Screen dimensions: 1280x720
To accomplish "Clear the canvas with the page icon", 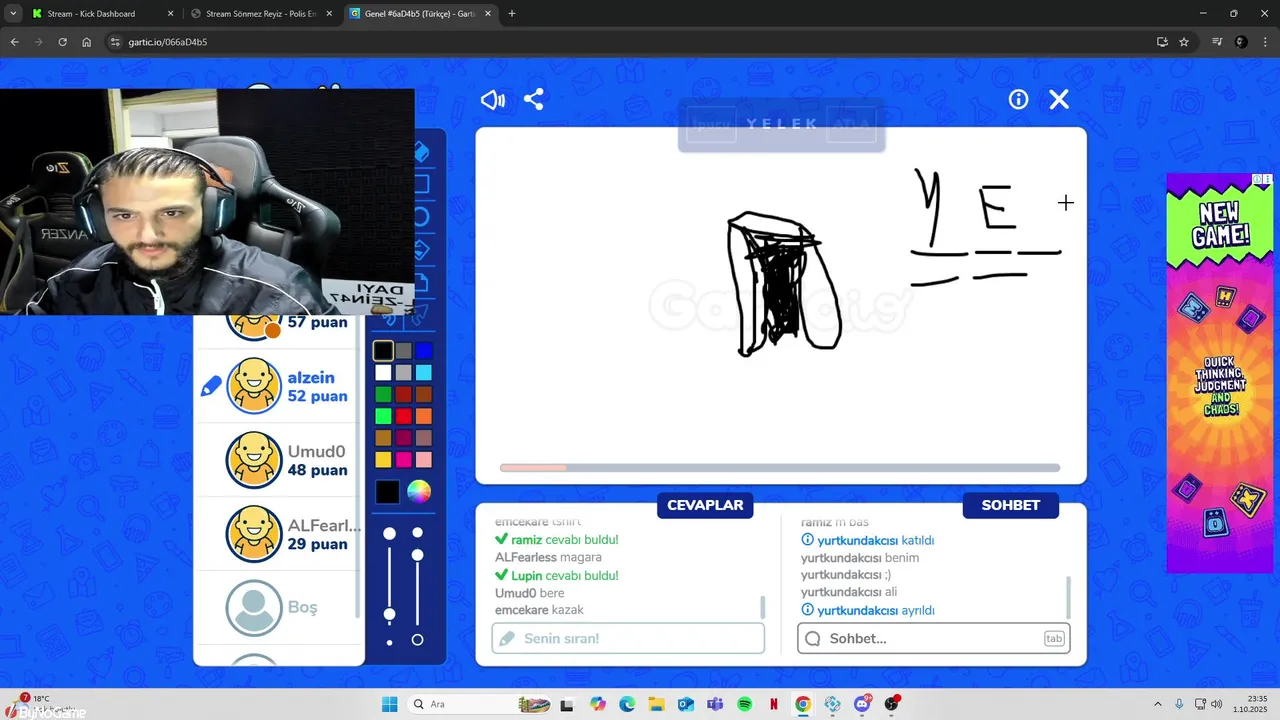I will [421, 283].
